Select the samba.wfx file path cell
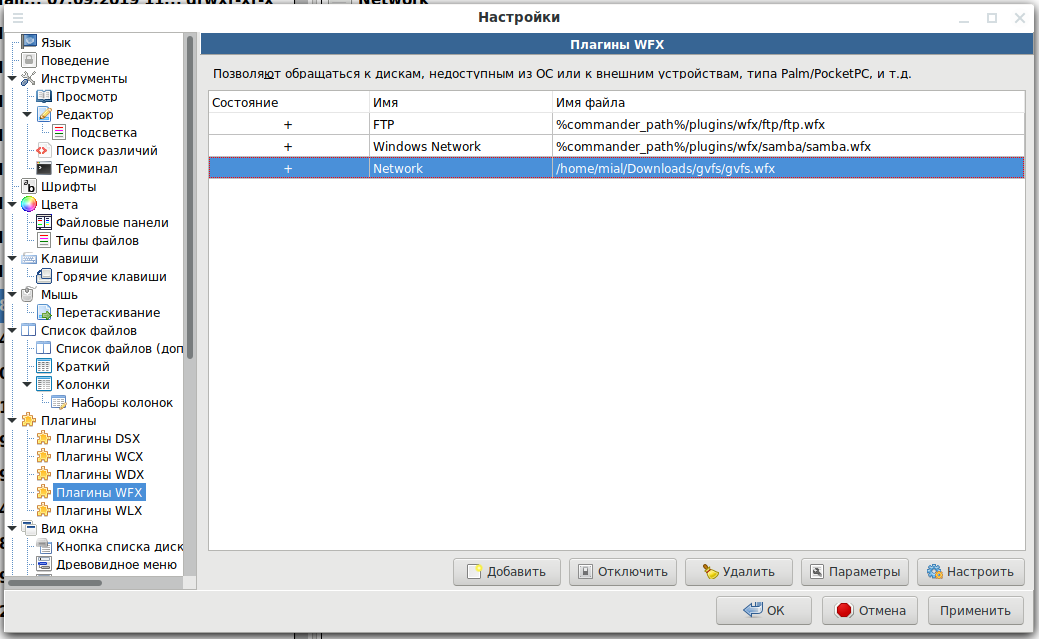This screenshot has height=639, width=1039. point(789,146)
